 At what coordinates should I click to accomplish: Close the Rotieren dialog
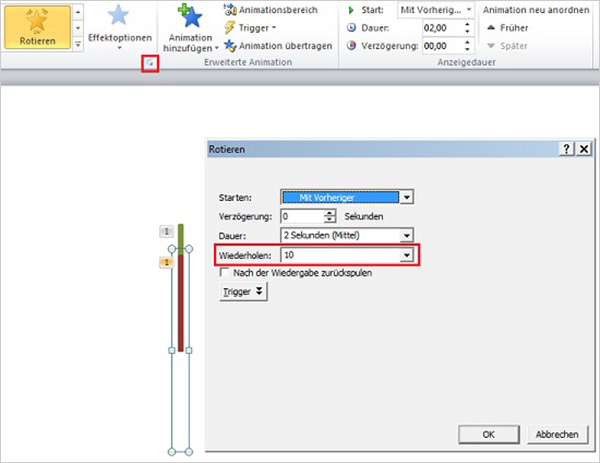584,149
